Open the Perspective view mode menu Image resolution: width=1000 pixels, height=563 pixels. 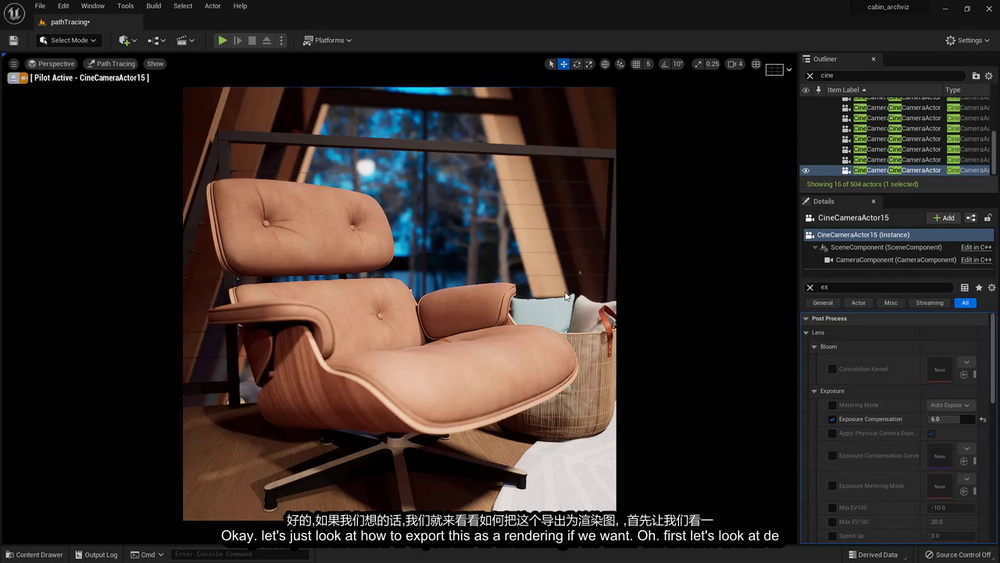[x=50, y=64]
